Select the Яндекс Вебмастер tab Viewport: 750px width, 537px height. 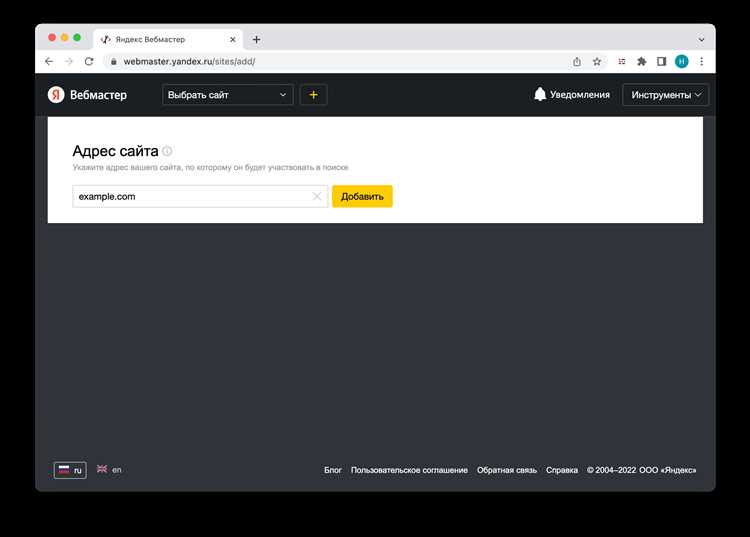point(168,39)
